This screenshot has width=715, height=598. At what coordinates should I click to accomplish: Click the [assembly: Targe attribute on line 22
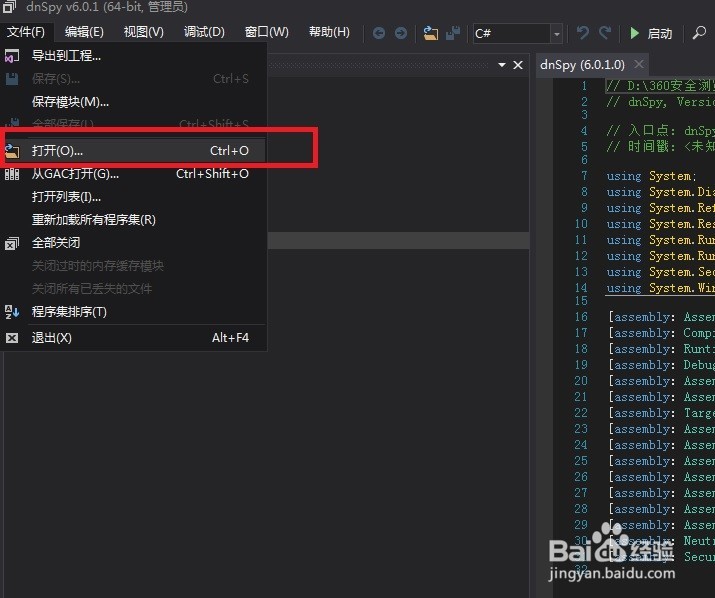click(x=662, y=413)
